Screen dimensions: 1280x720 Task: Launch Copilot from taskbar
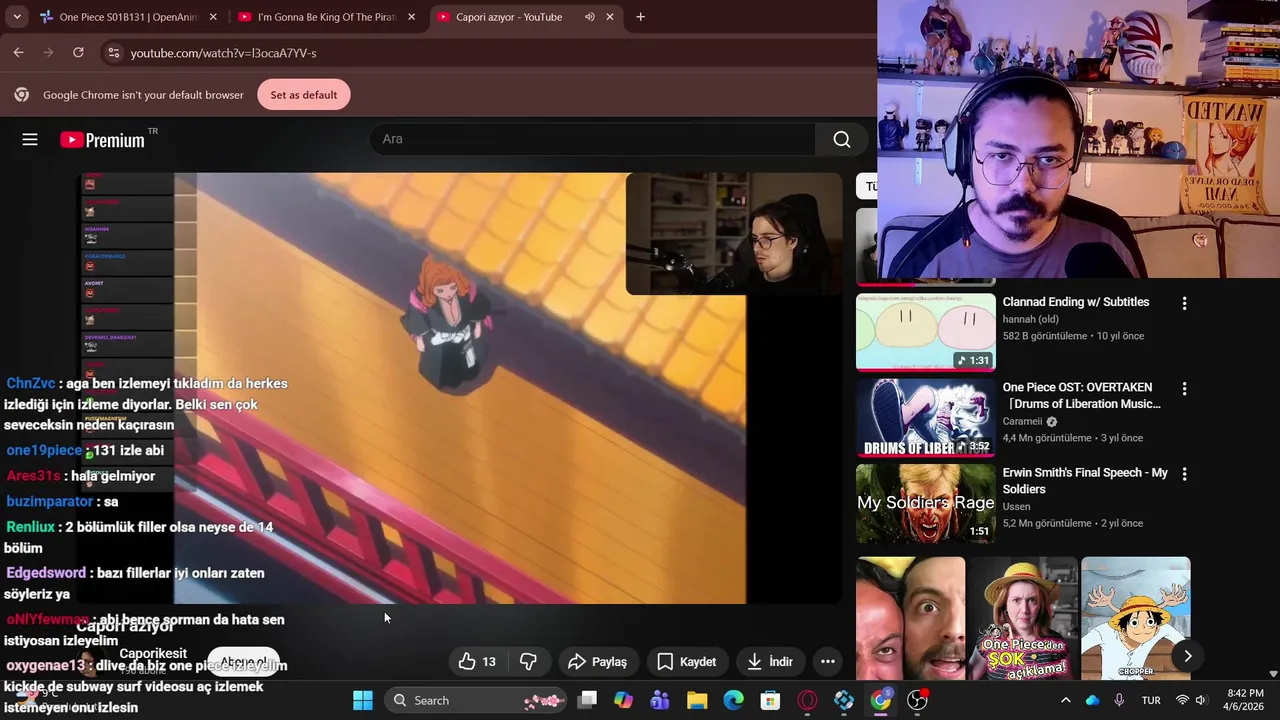[x=623, y=700]
